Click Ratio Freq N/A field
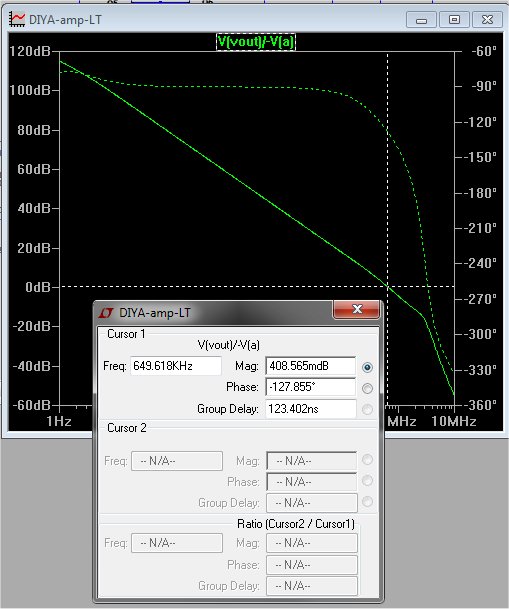This screenshot has width=509, height=609. click(177, 543)
